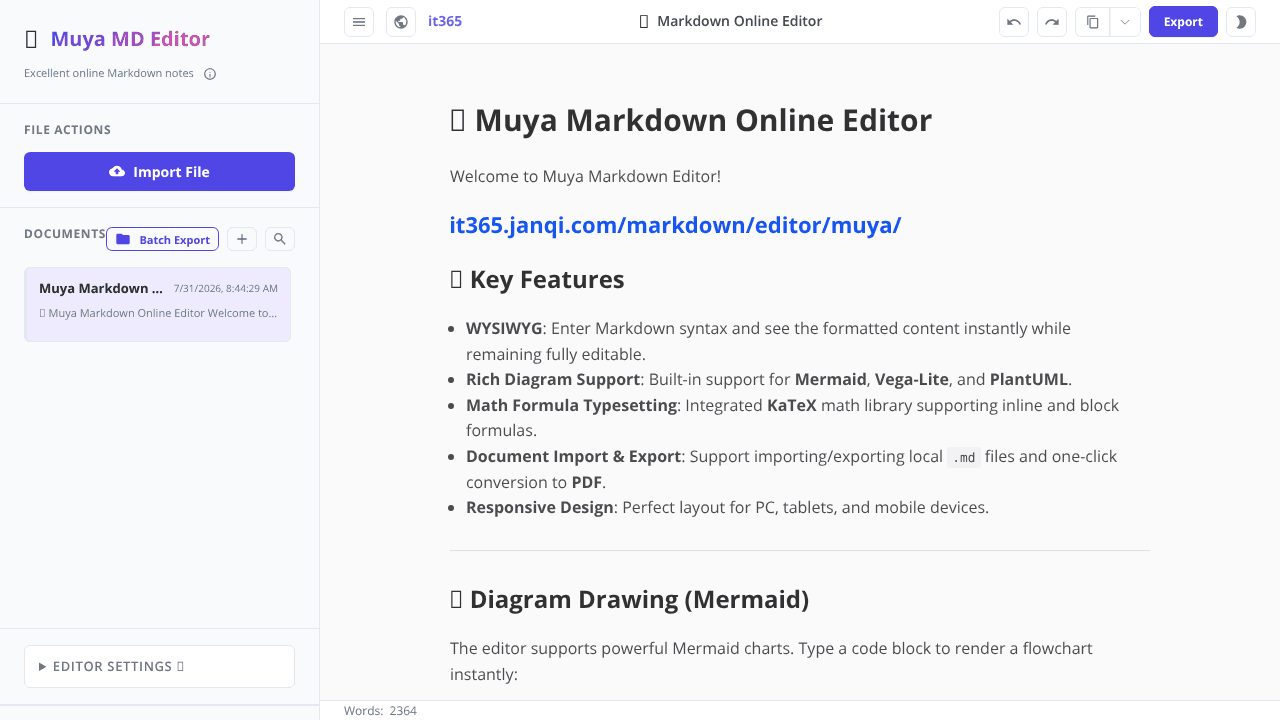Click the Export button
Screen dimensions: 1280x720
(x=1183, y=22)
